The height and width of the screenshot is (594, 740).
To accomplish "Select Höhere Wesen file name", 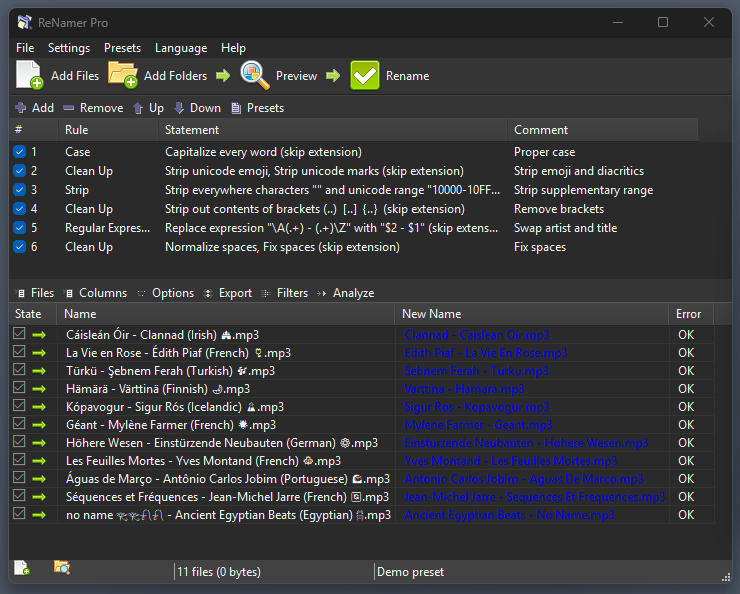I will (222, 443).
